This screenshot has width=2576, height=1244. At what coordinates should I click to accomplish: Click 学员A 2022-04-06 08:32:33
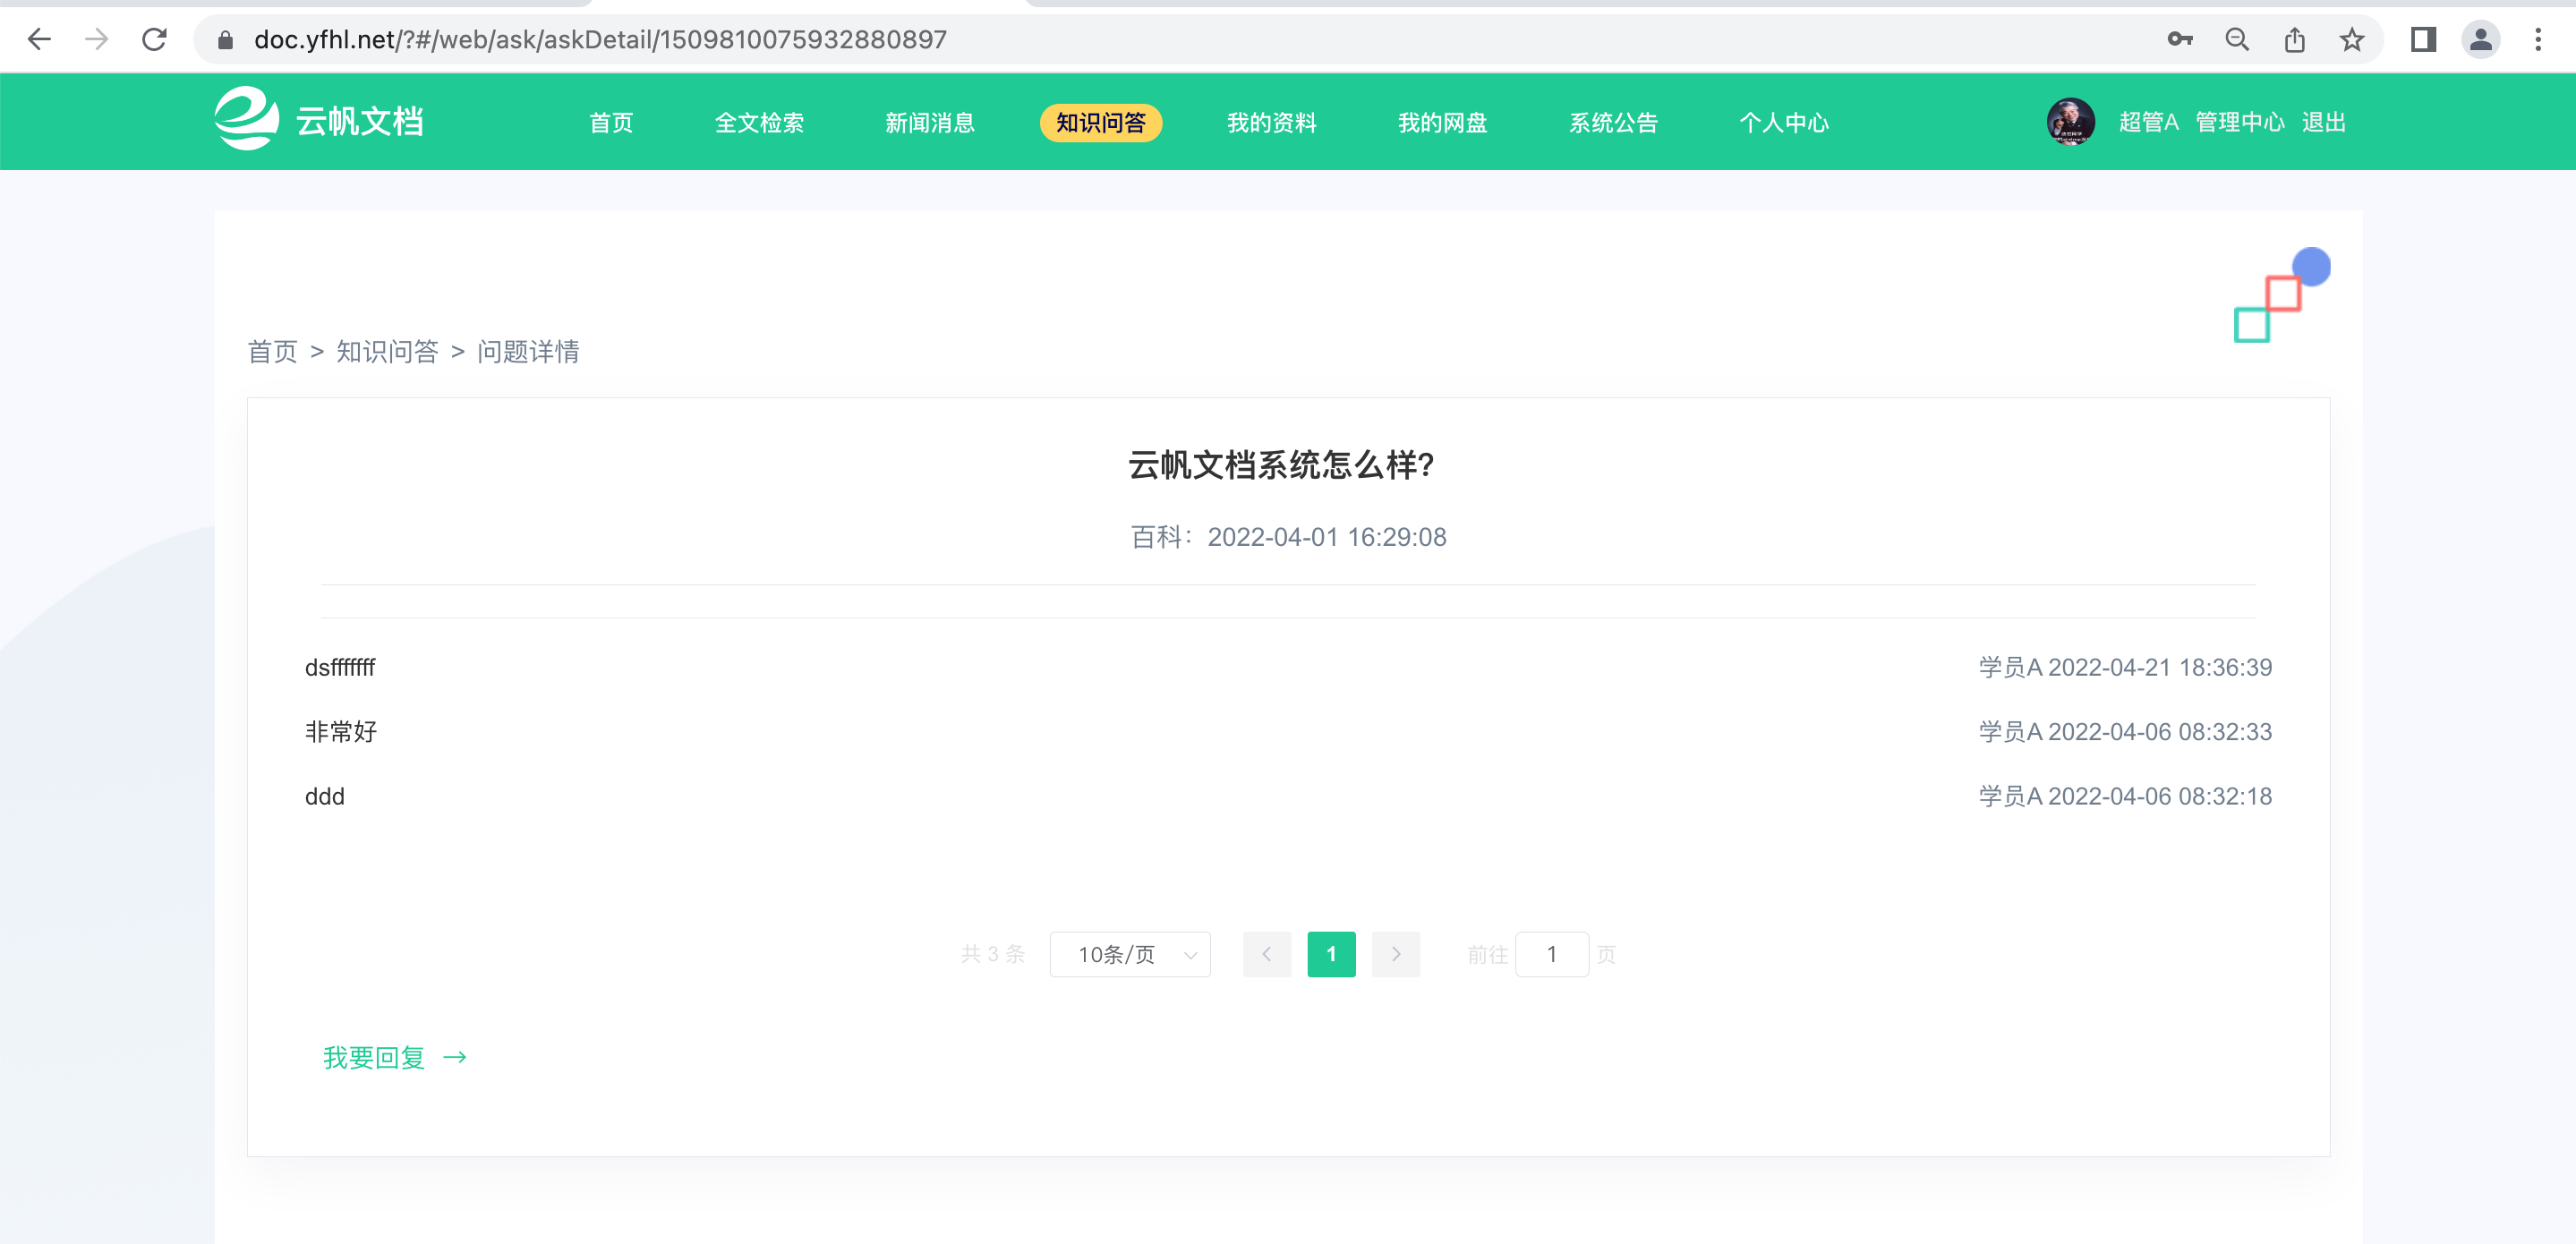click(x=2125, y=731)
